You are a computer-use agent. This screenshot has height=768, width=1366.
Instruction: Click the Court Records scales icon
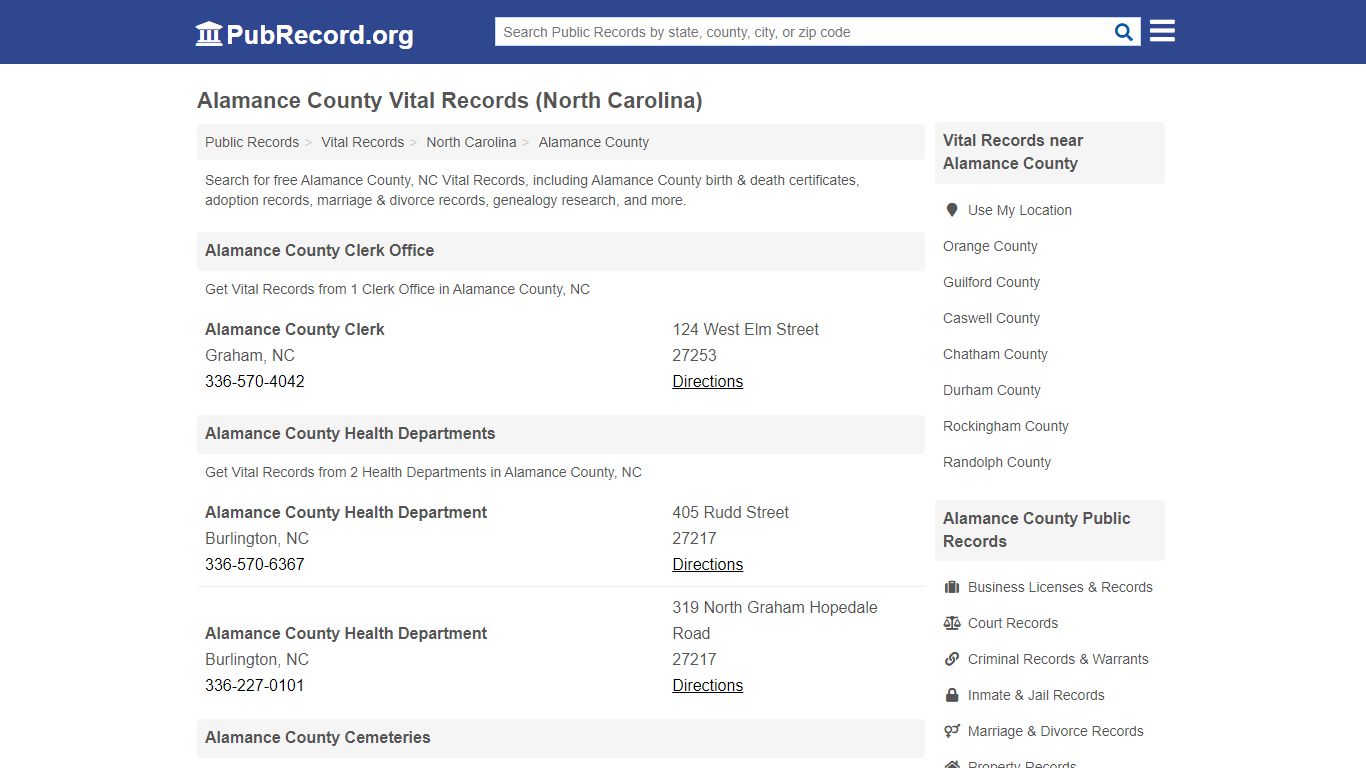coord(952,623)
